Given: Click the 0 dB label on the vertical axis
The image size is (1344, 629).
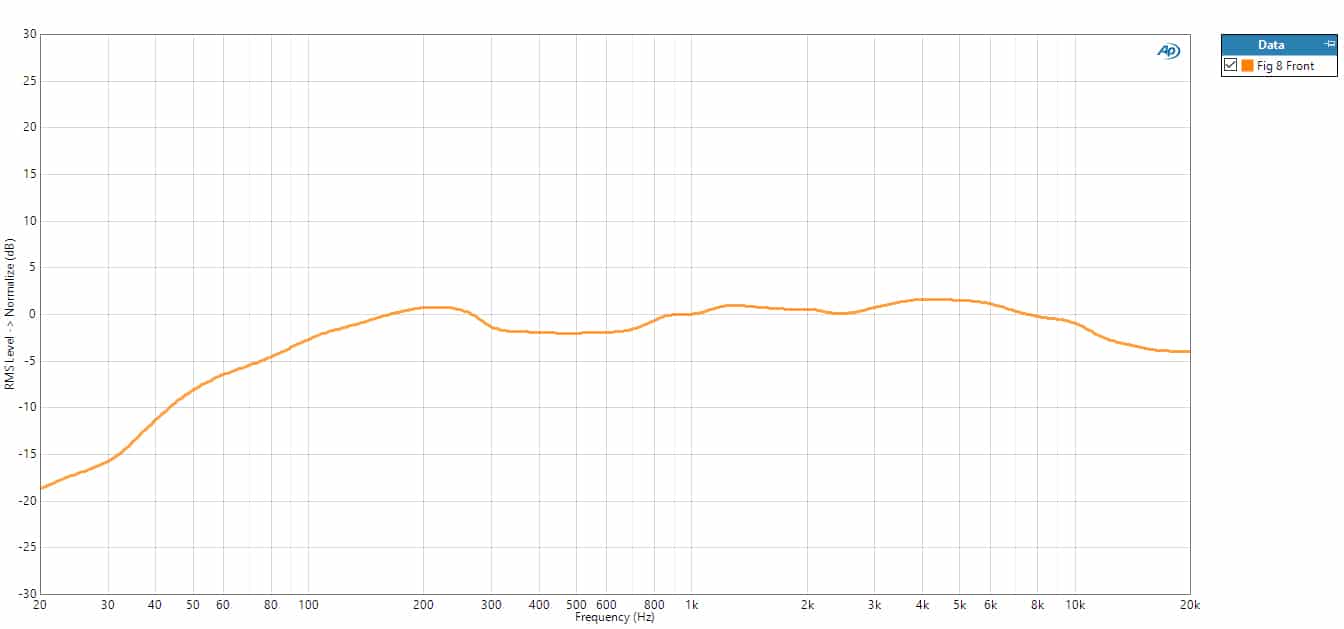Looking at the screenshot, I should 32,314.
